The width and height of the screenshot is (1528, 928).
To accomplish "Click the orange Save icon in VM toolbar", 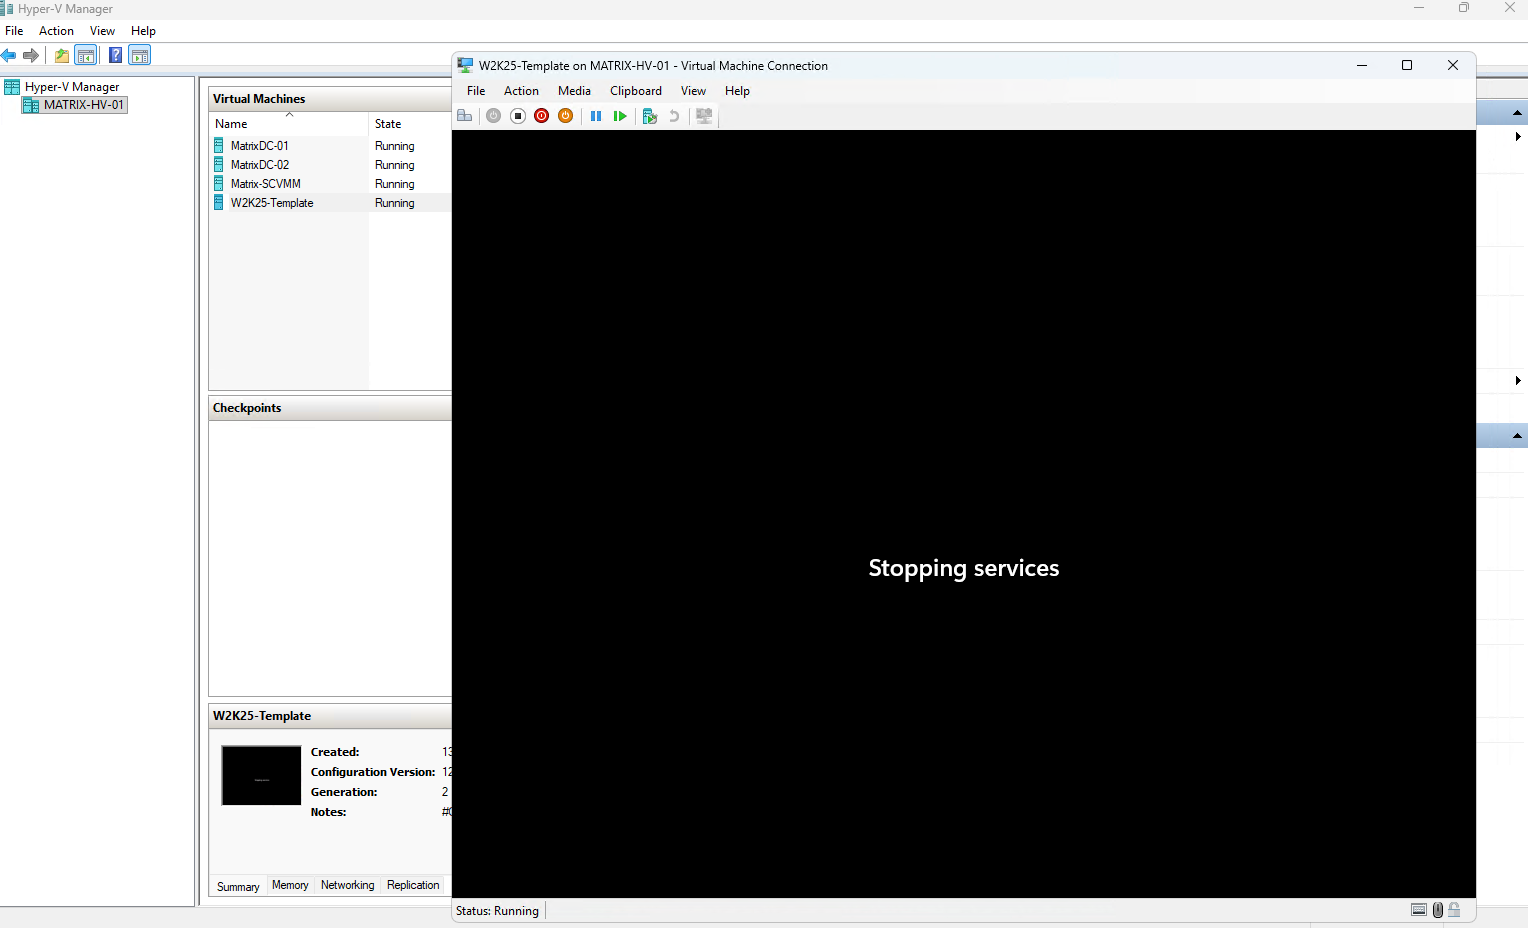I will coord(566,116).
